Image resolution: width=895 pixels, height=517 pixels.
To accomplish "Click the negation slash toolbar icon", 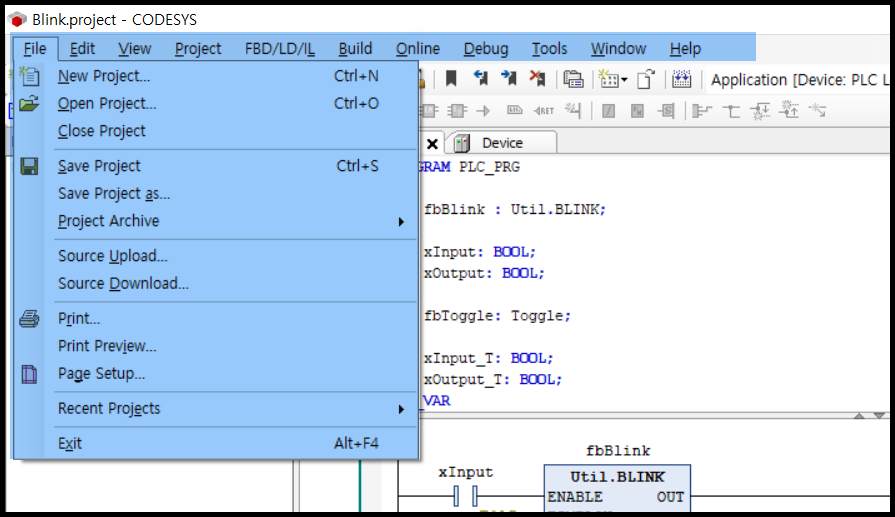I will pos(608,111).
